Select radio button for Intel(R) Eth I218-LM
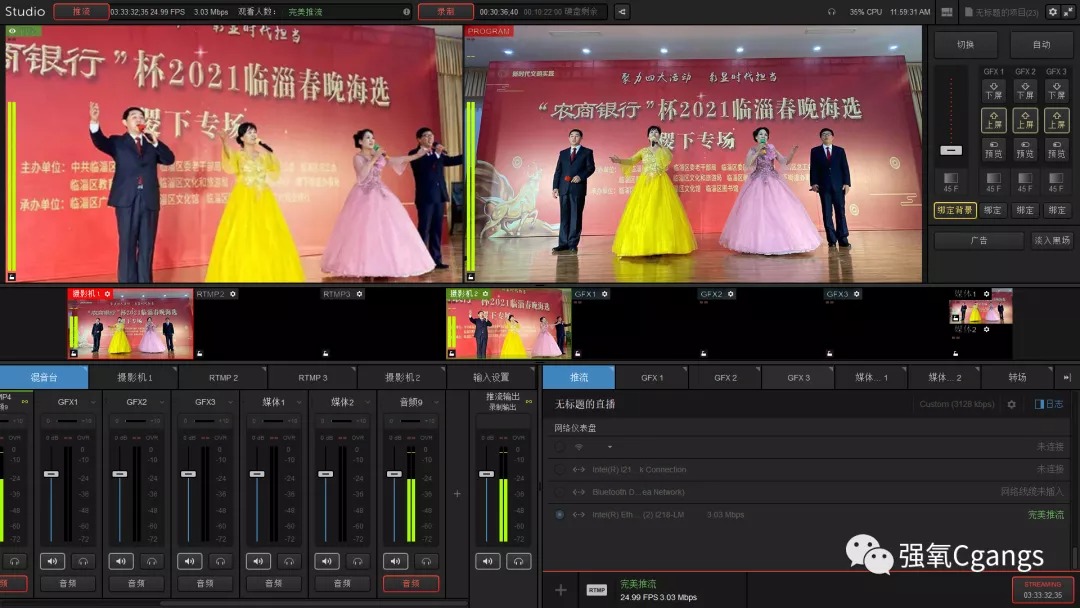The height and width of the screenshot is (608, 1080). pos(559,514)
